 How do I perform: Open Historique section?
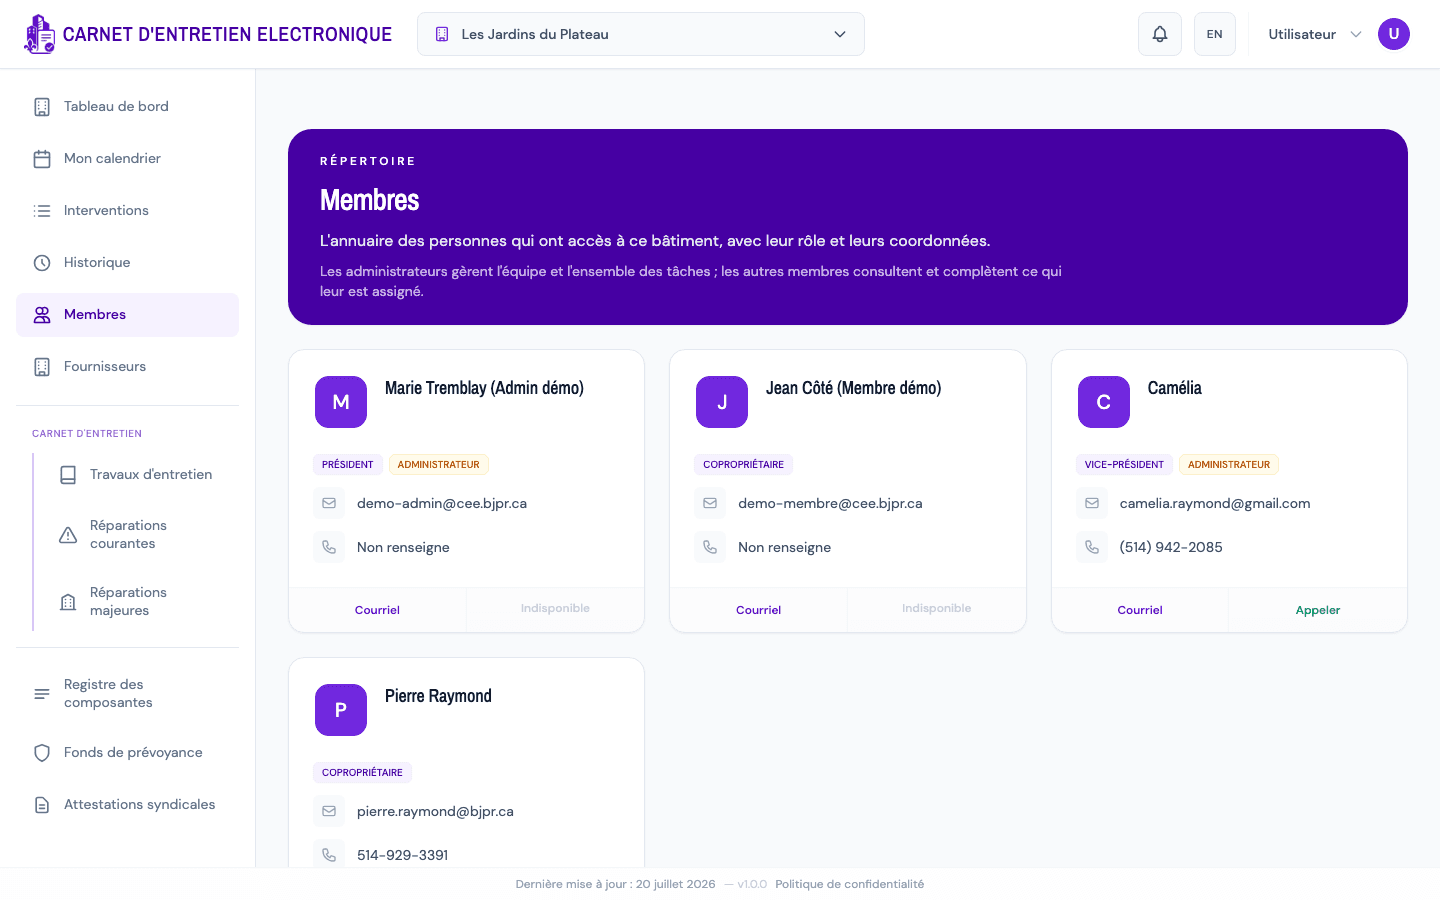click(127, 263)
